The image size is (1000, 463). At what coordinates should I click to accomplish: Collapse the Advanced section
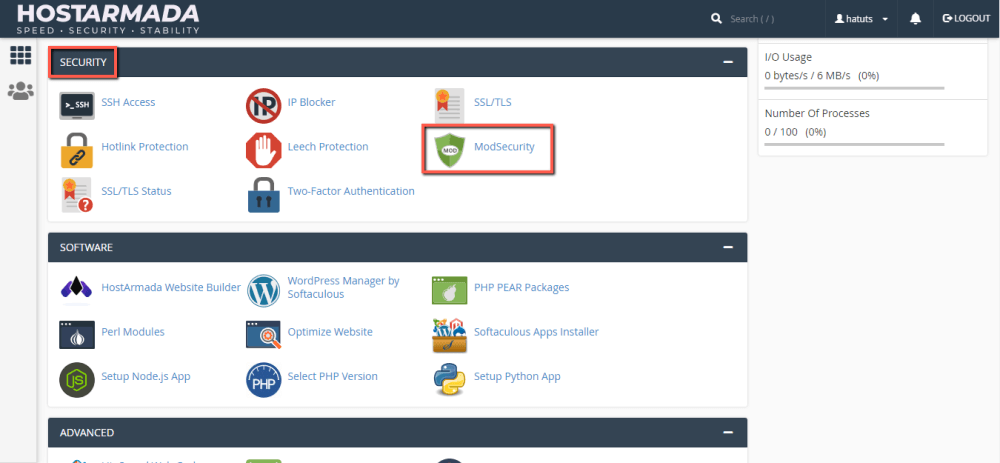pyautogui.click(x=728, y=432)
